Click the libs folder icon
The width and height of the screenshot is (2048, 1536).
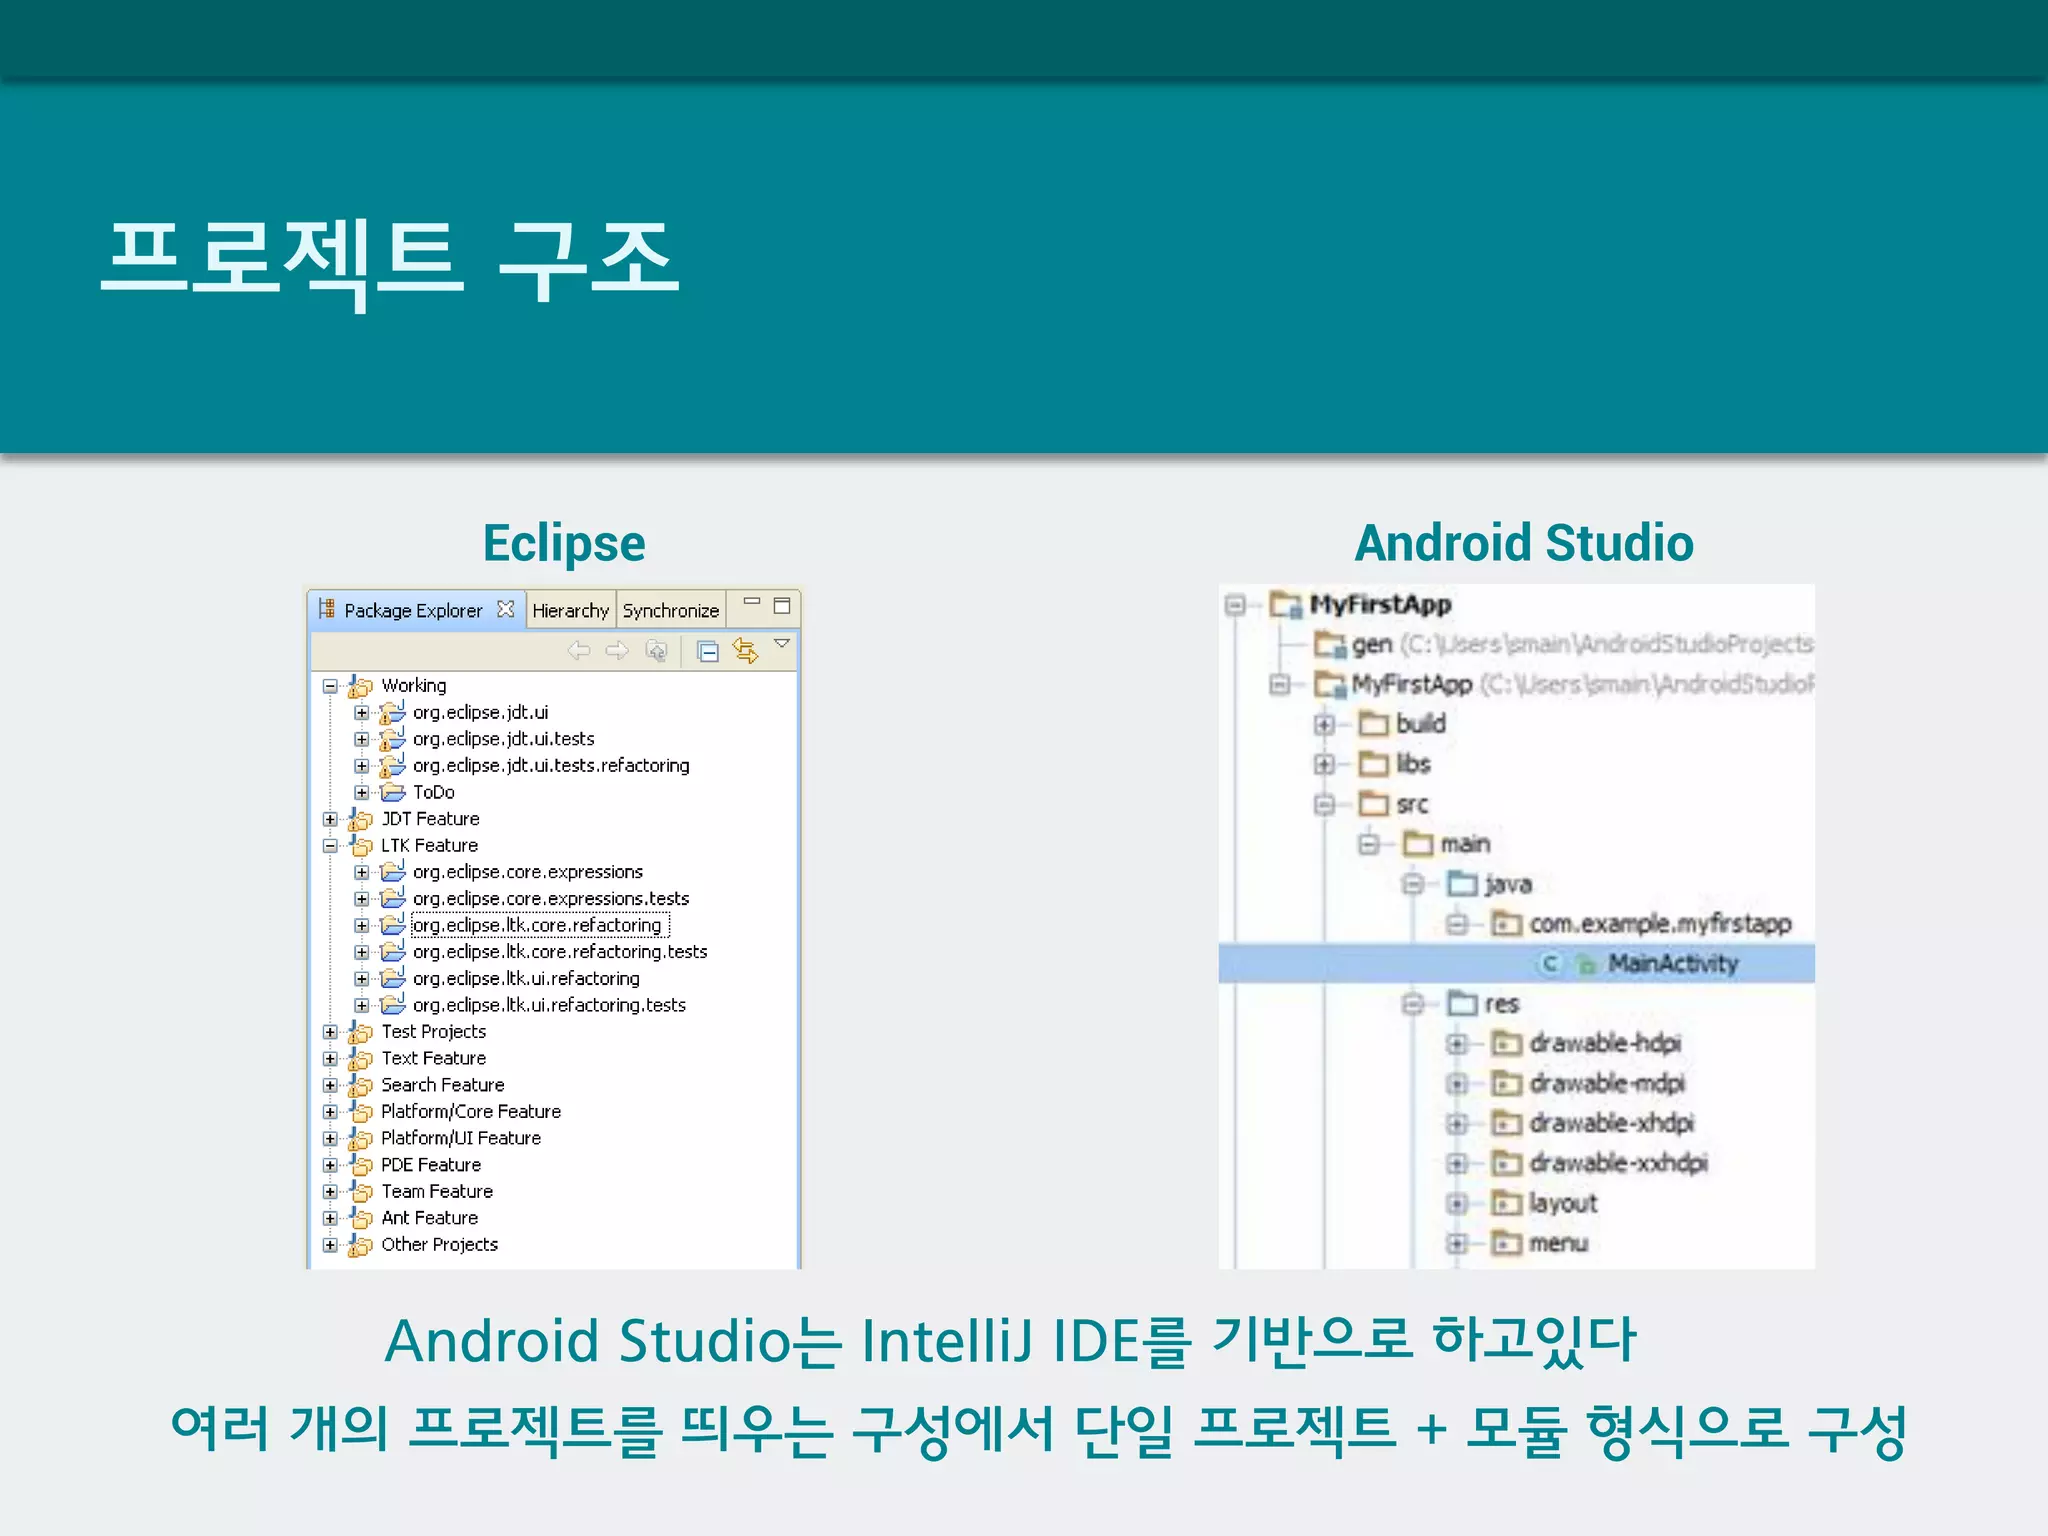[x=1374, y=764]
